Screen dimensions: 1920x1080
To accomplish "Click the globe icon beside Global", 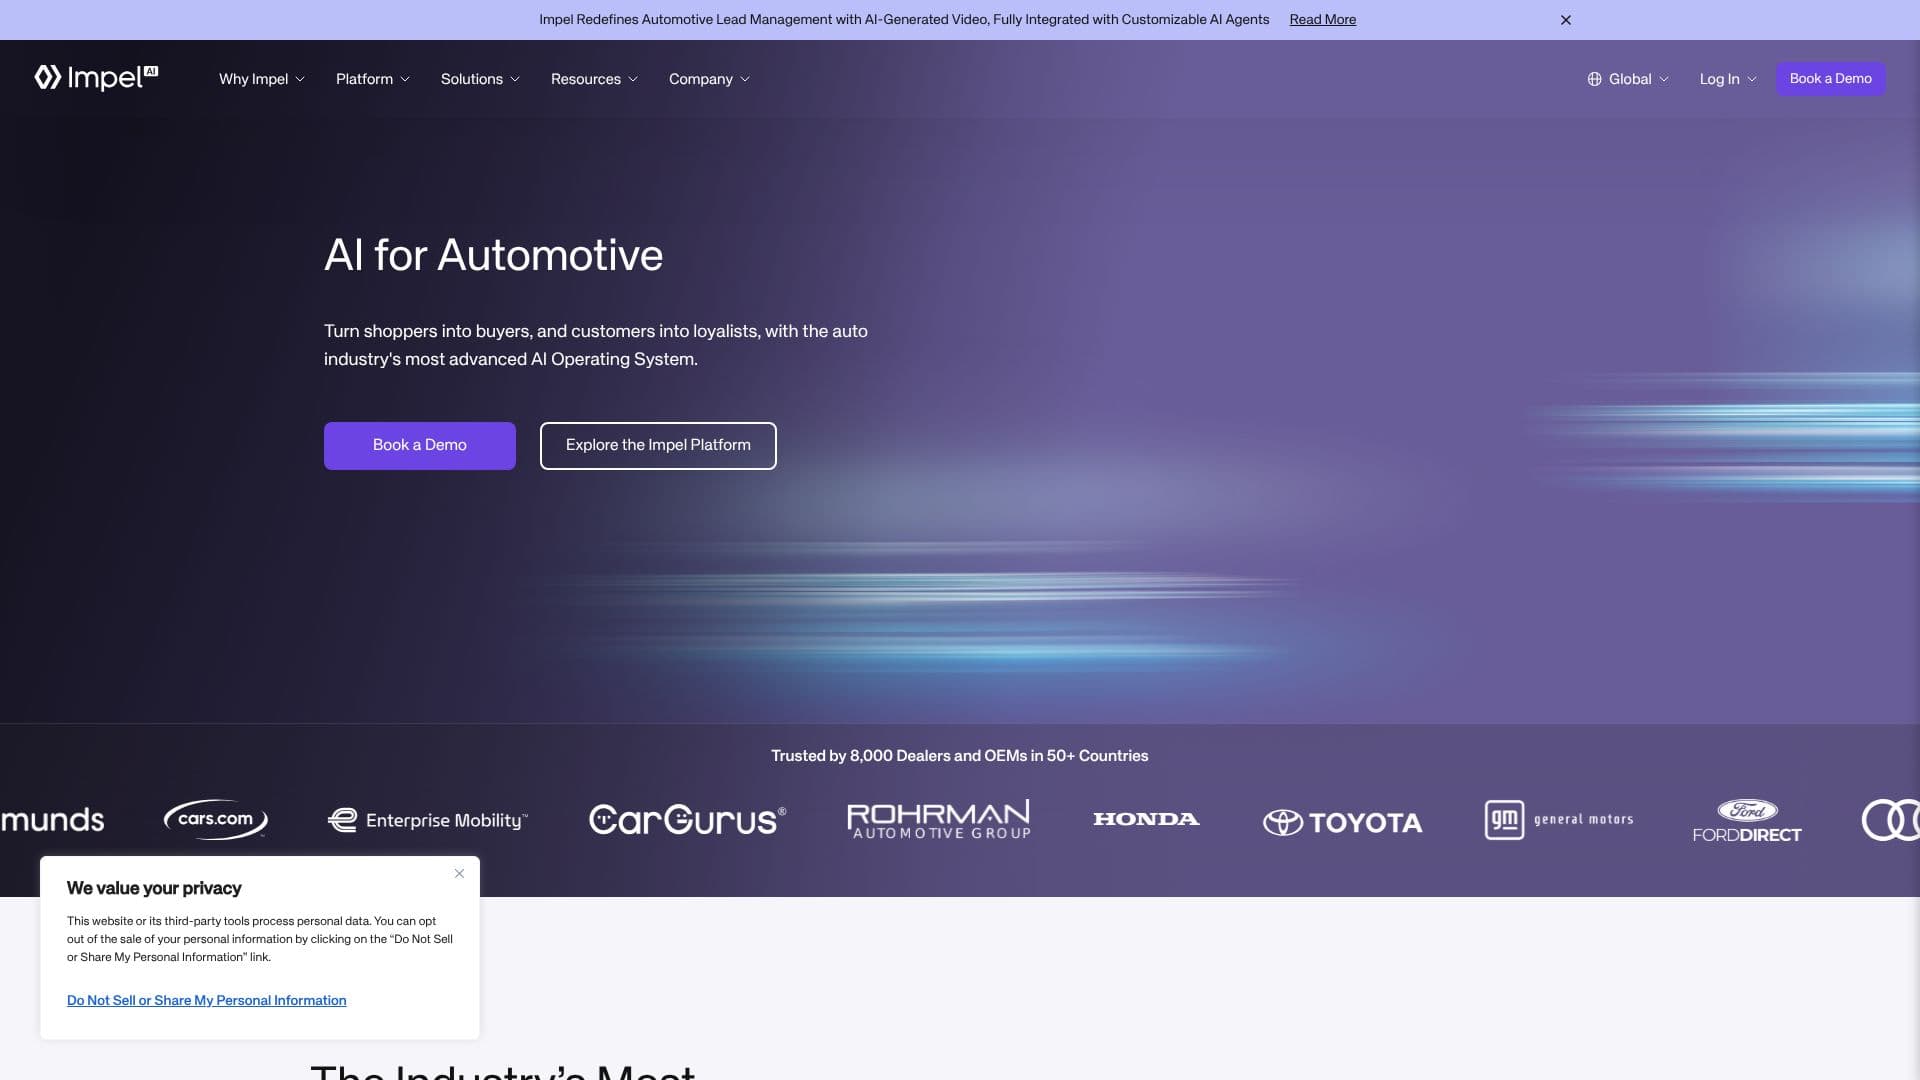I will 1594,79.
